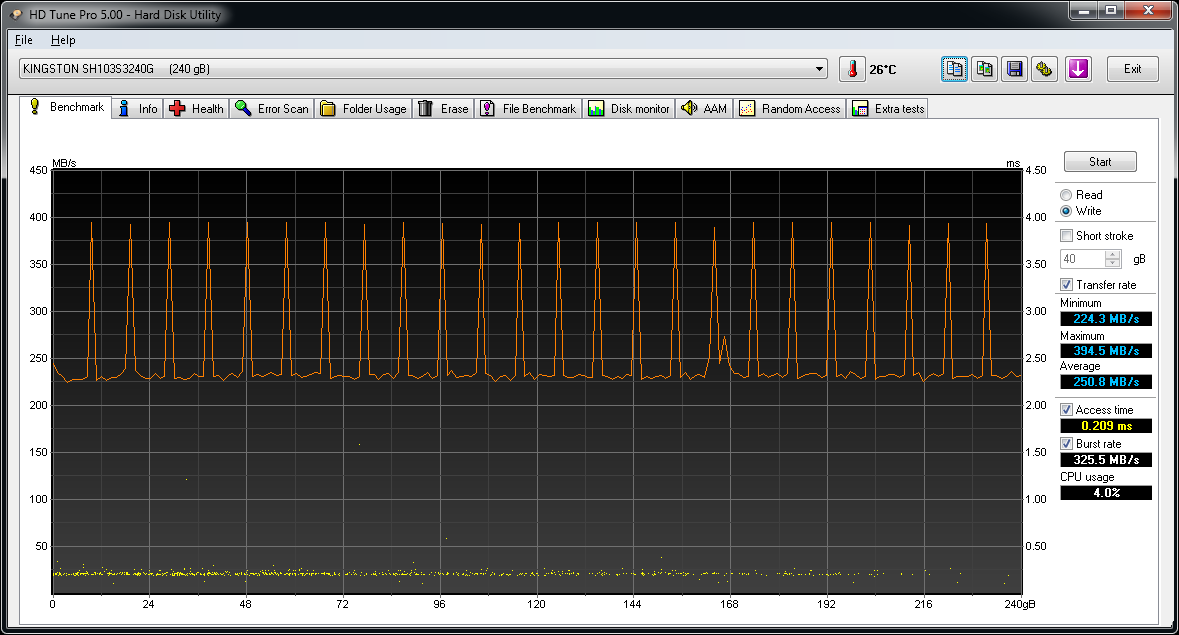Click the access time value 0.209 ms
Image resolution: width=1179 pixels, height=635 pixels.
pyautogui.click(x=1106, y=426)
